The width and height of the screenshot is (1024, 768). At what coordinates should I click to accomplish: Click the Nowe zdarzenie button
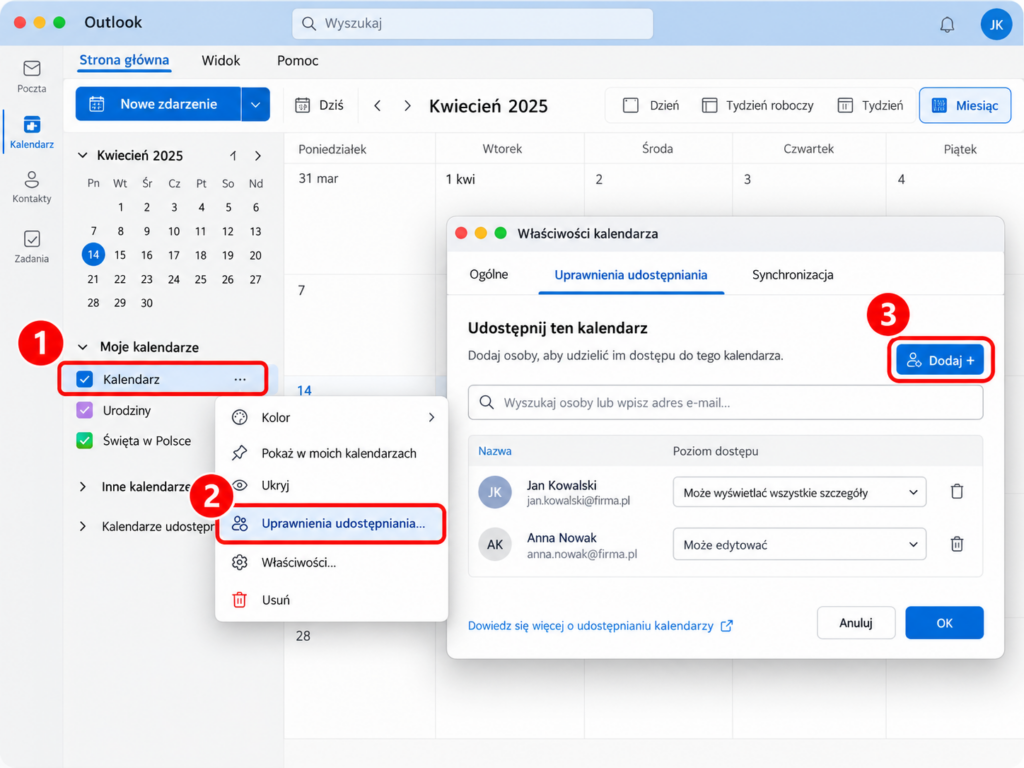[159, 104]
